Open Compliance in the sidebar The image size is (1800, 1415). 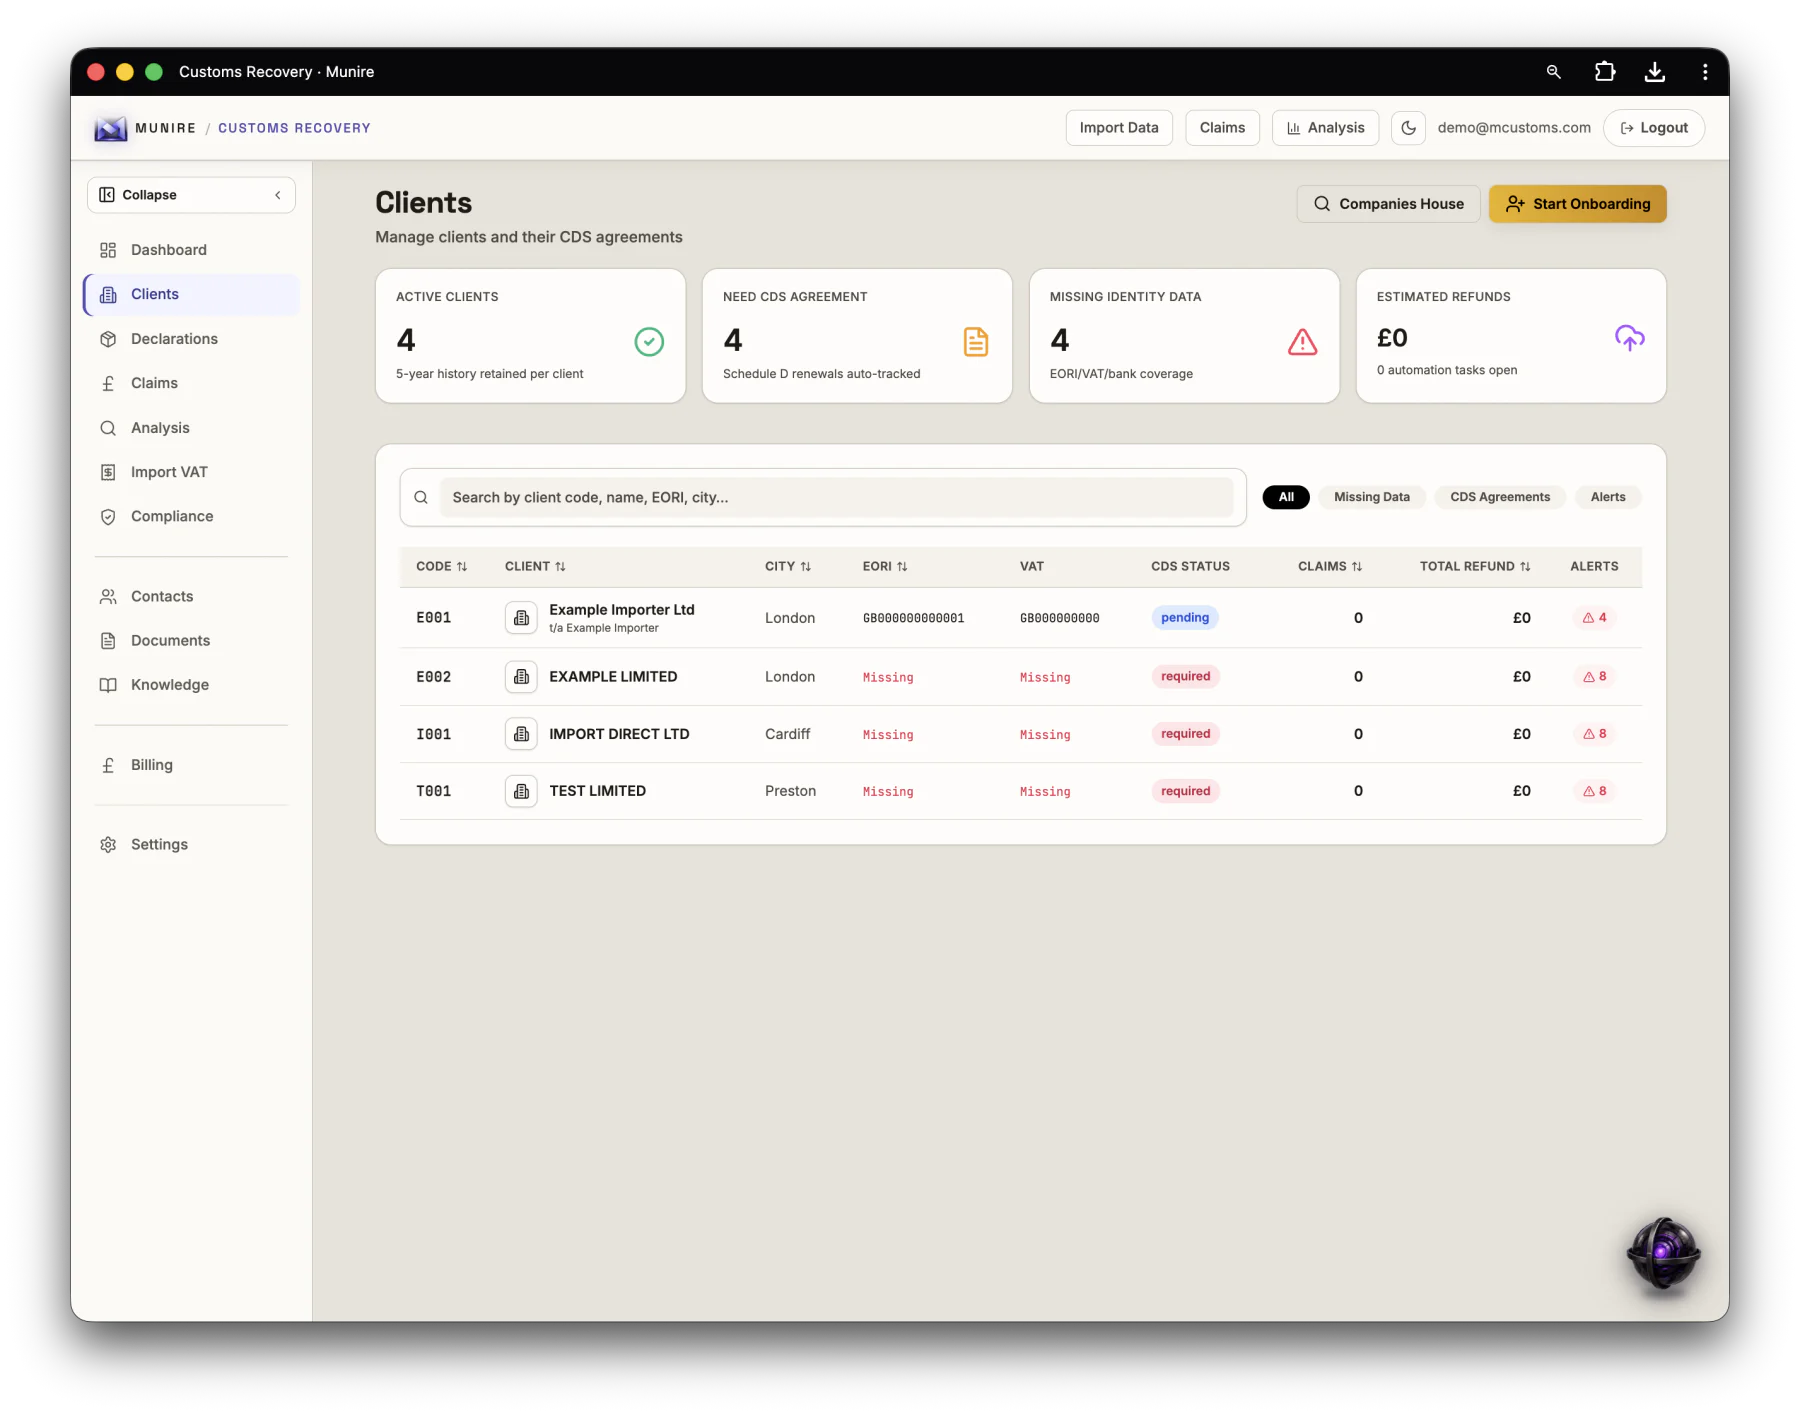pos(191,516)
